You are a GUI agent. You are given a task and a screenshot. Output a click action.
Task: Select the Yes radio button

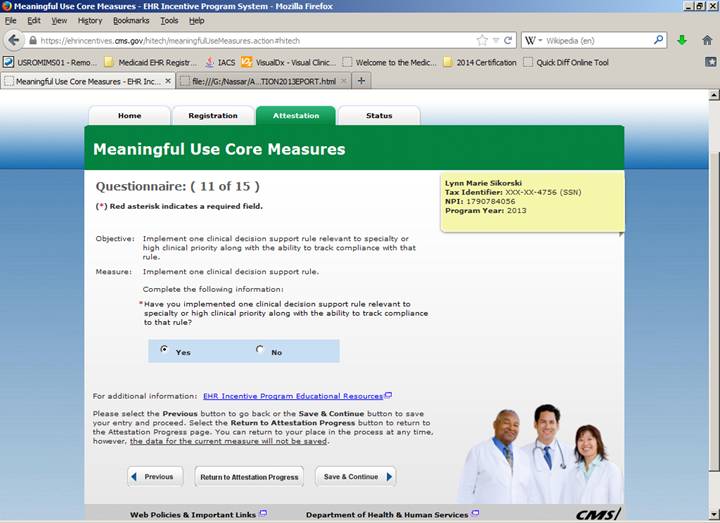pyautogui.click(x=164, y=350)
